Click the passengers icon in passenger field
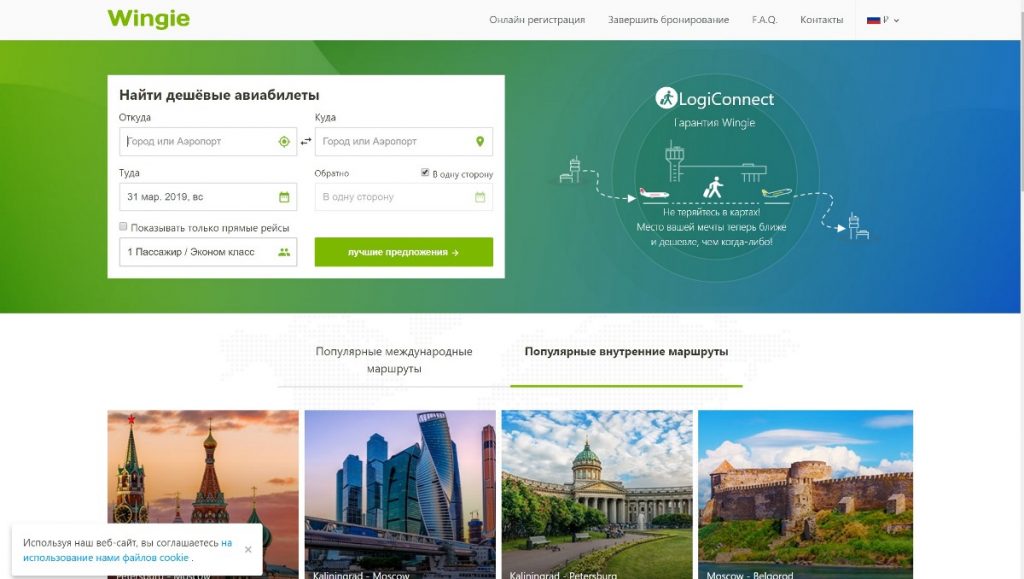 [x=284, y=252]
